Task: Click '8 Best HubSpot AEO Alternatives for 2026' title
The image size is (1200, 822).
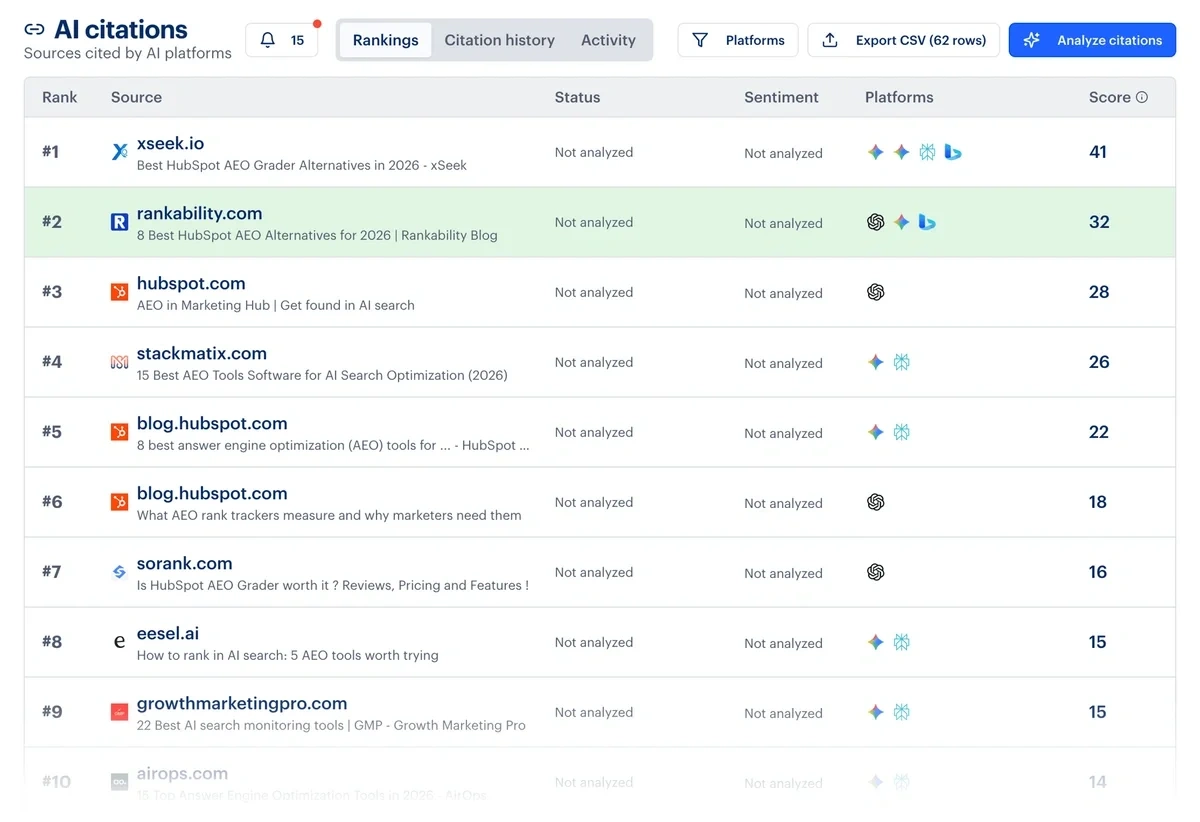Action: 317,235
